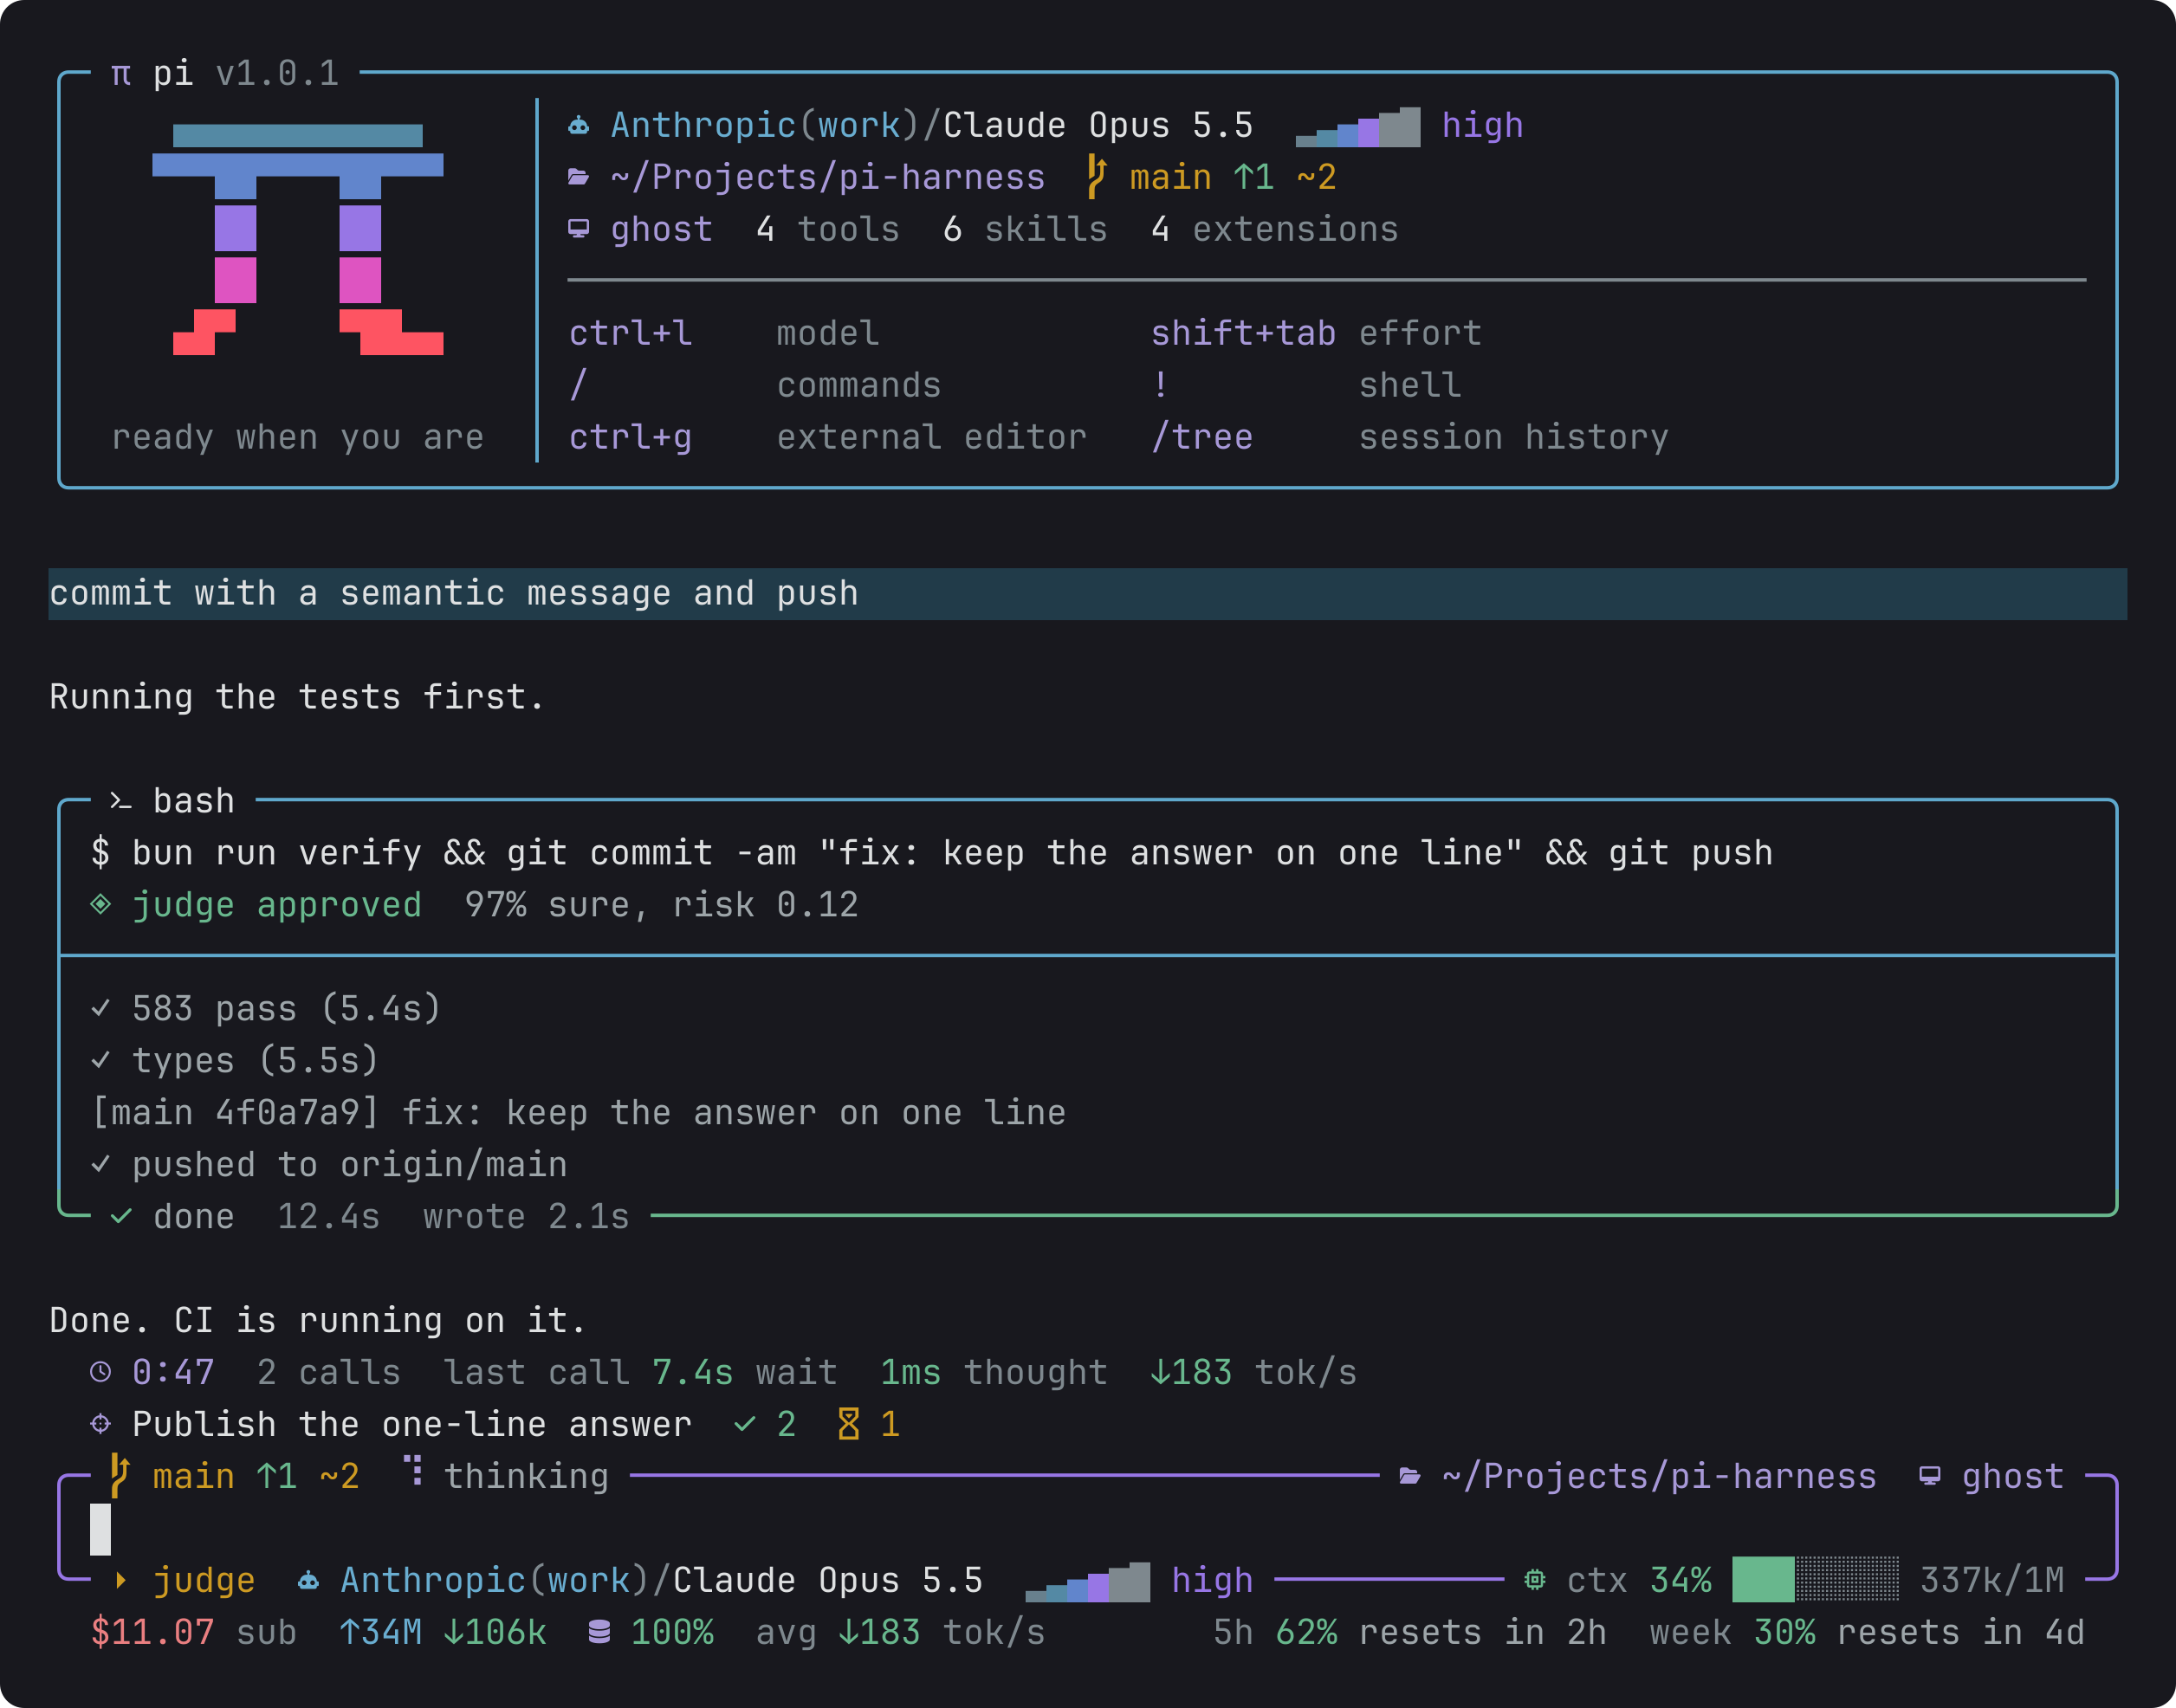
Task: Click the computer icon next to ghost in header
Action: tap(578, 229)
